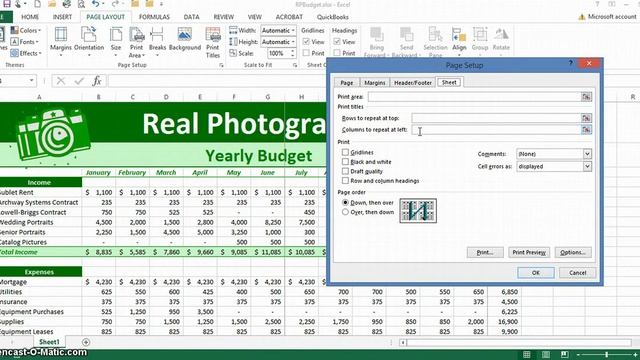Screen dimensions: 640x360
Task: Switch to the Header/Footer tab
Action: [x=413, y=82]
